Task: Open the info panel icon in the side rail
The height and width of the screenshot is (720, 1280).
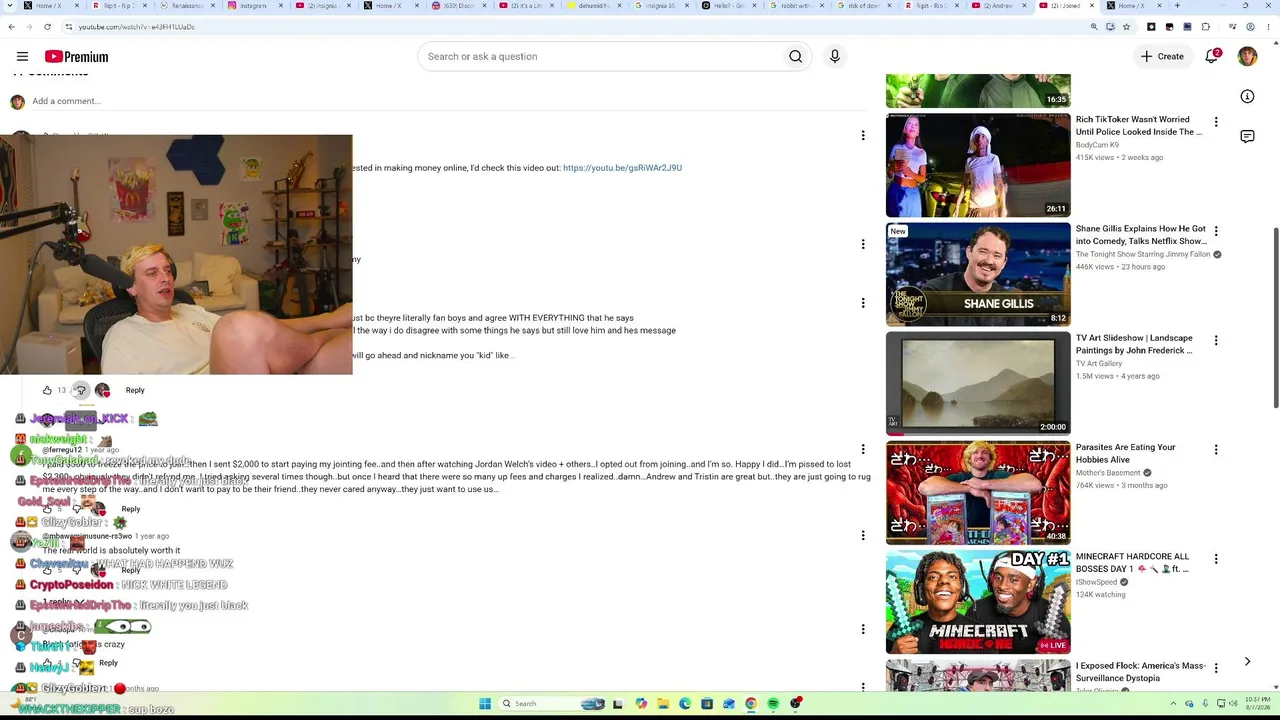Action: (x=1247, y=97)
